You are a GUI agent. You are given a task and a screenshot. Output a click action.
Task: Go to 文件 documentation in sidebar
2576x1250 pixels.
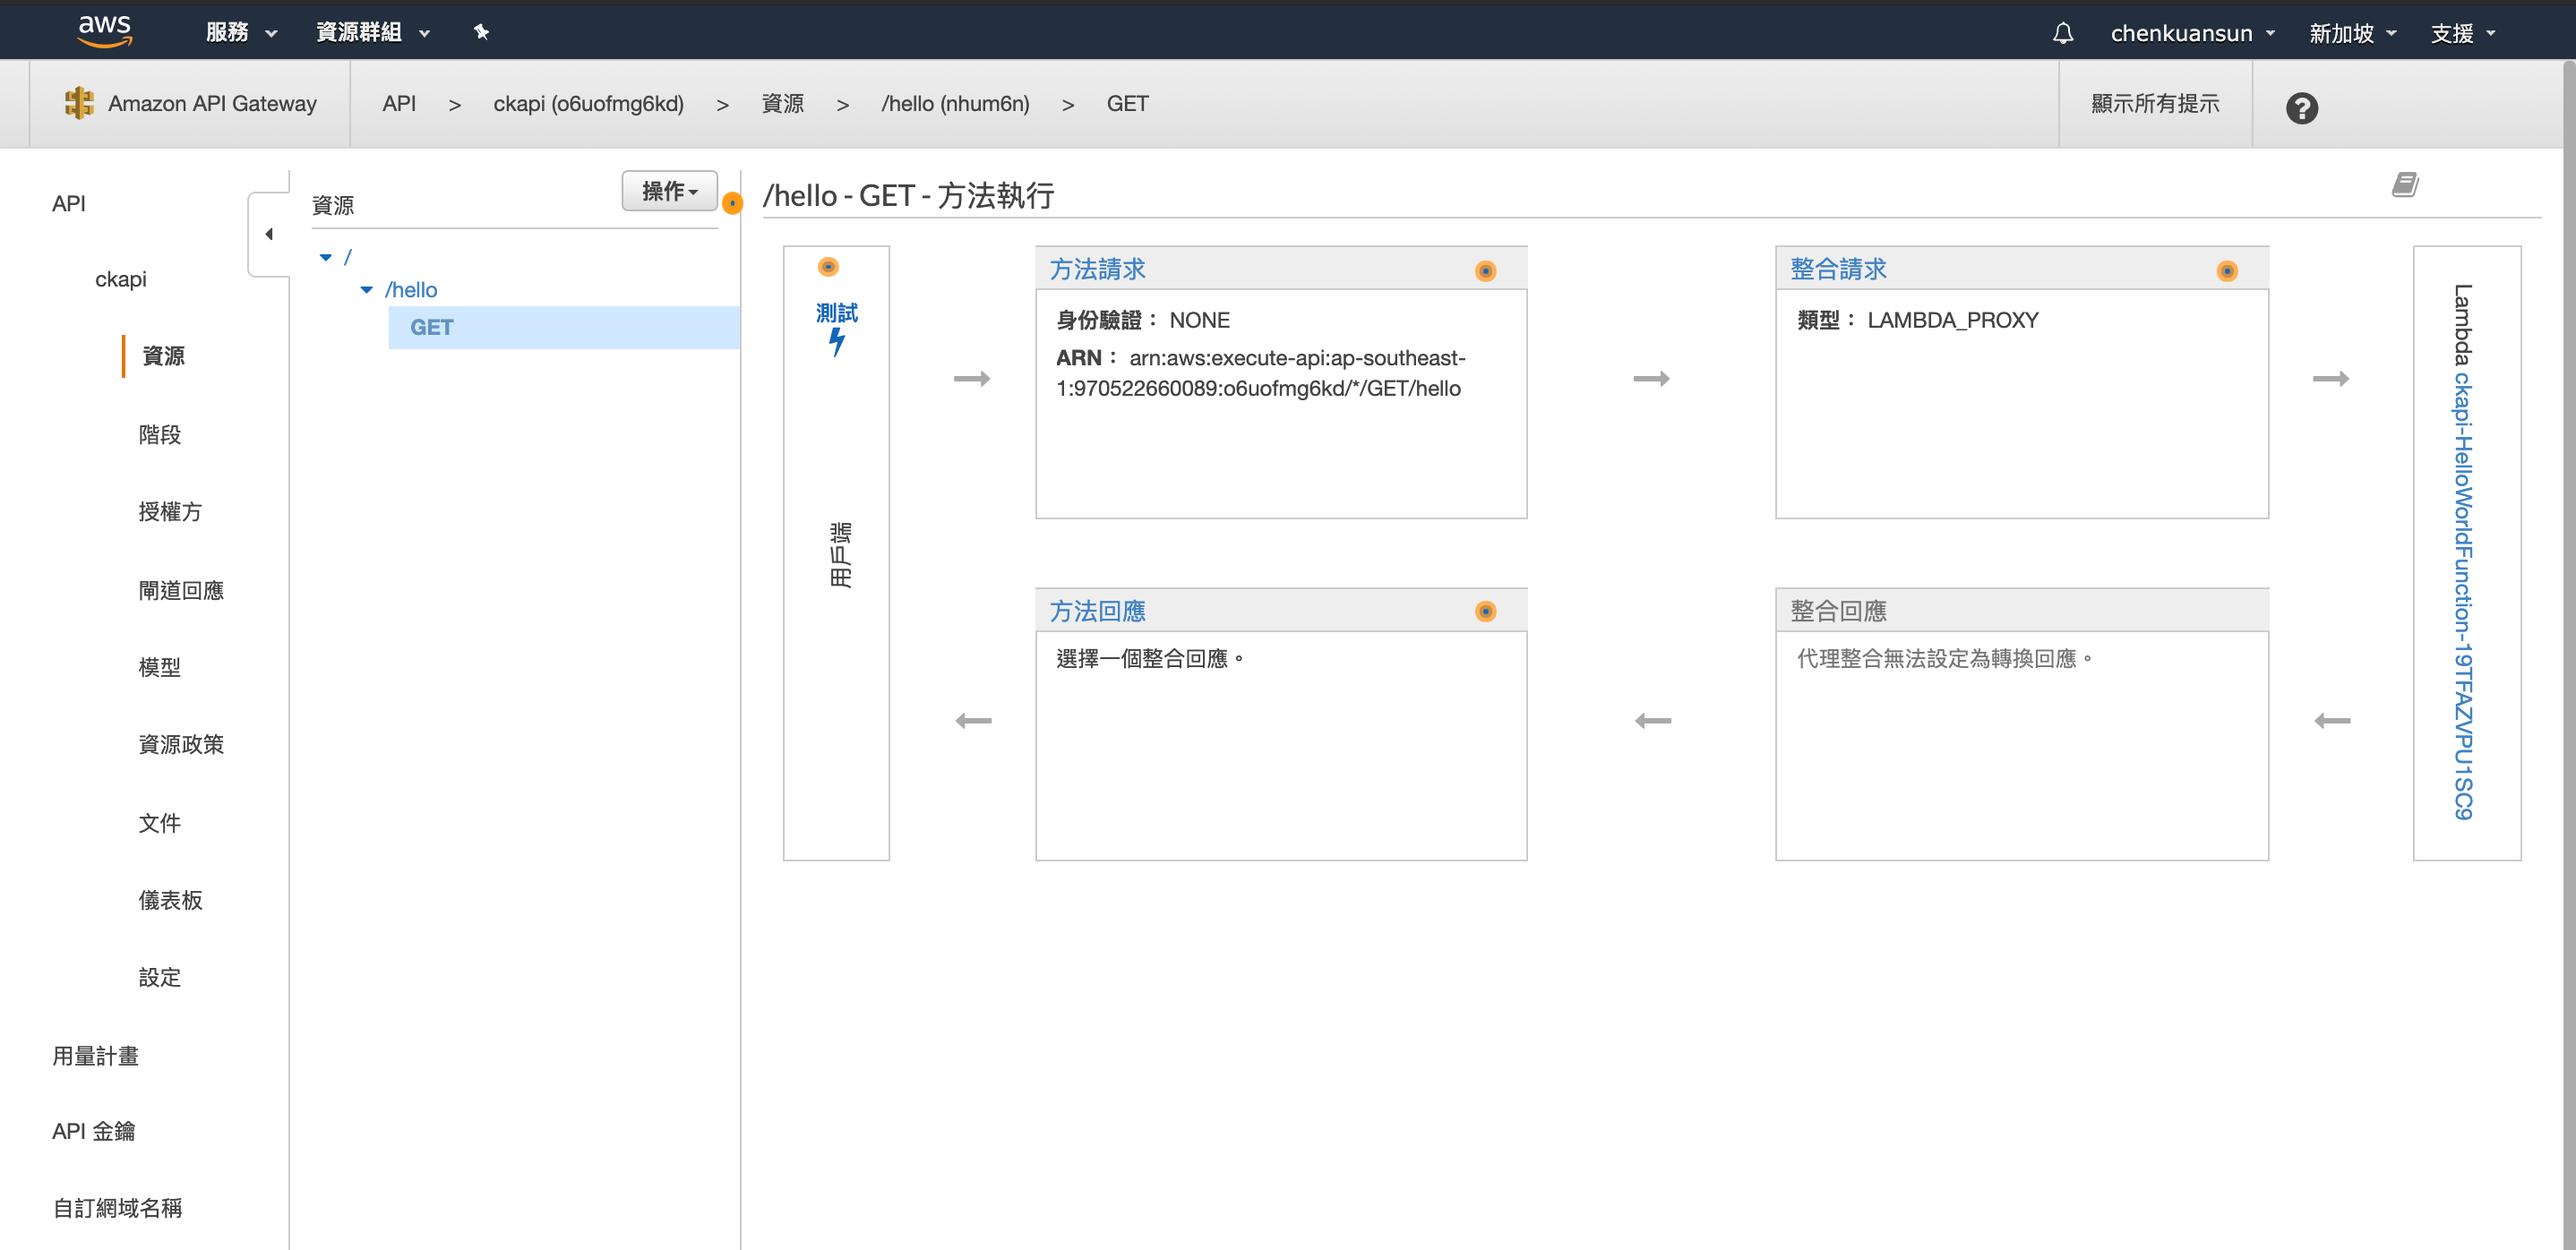click(160, 823)
